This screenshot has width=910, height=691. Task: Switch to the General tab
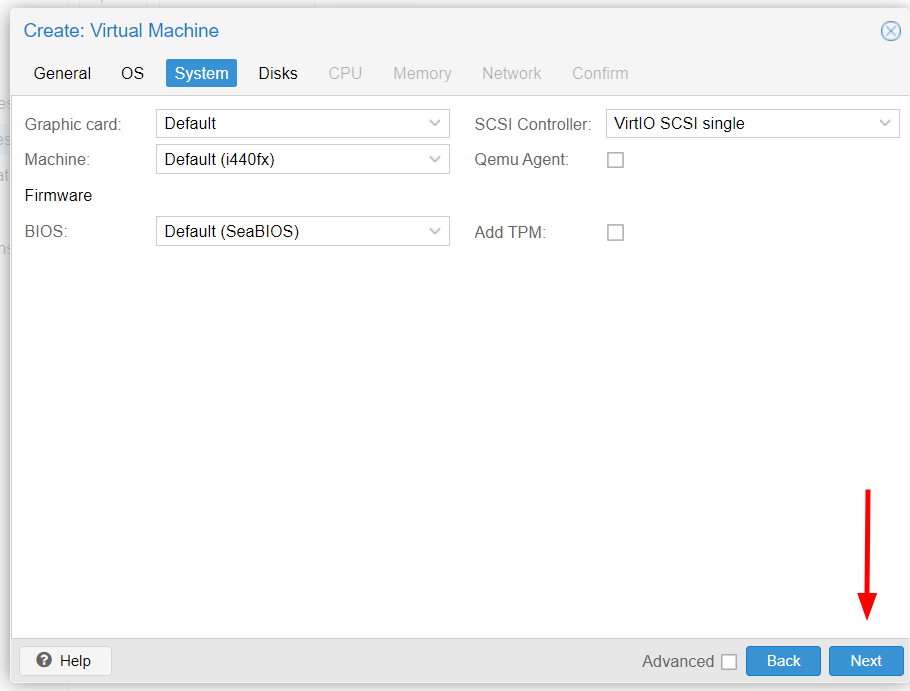pyautogui.click(x=62, y=73)
